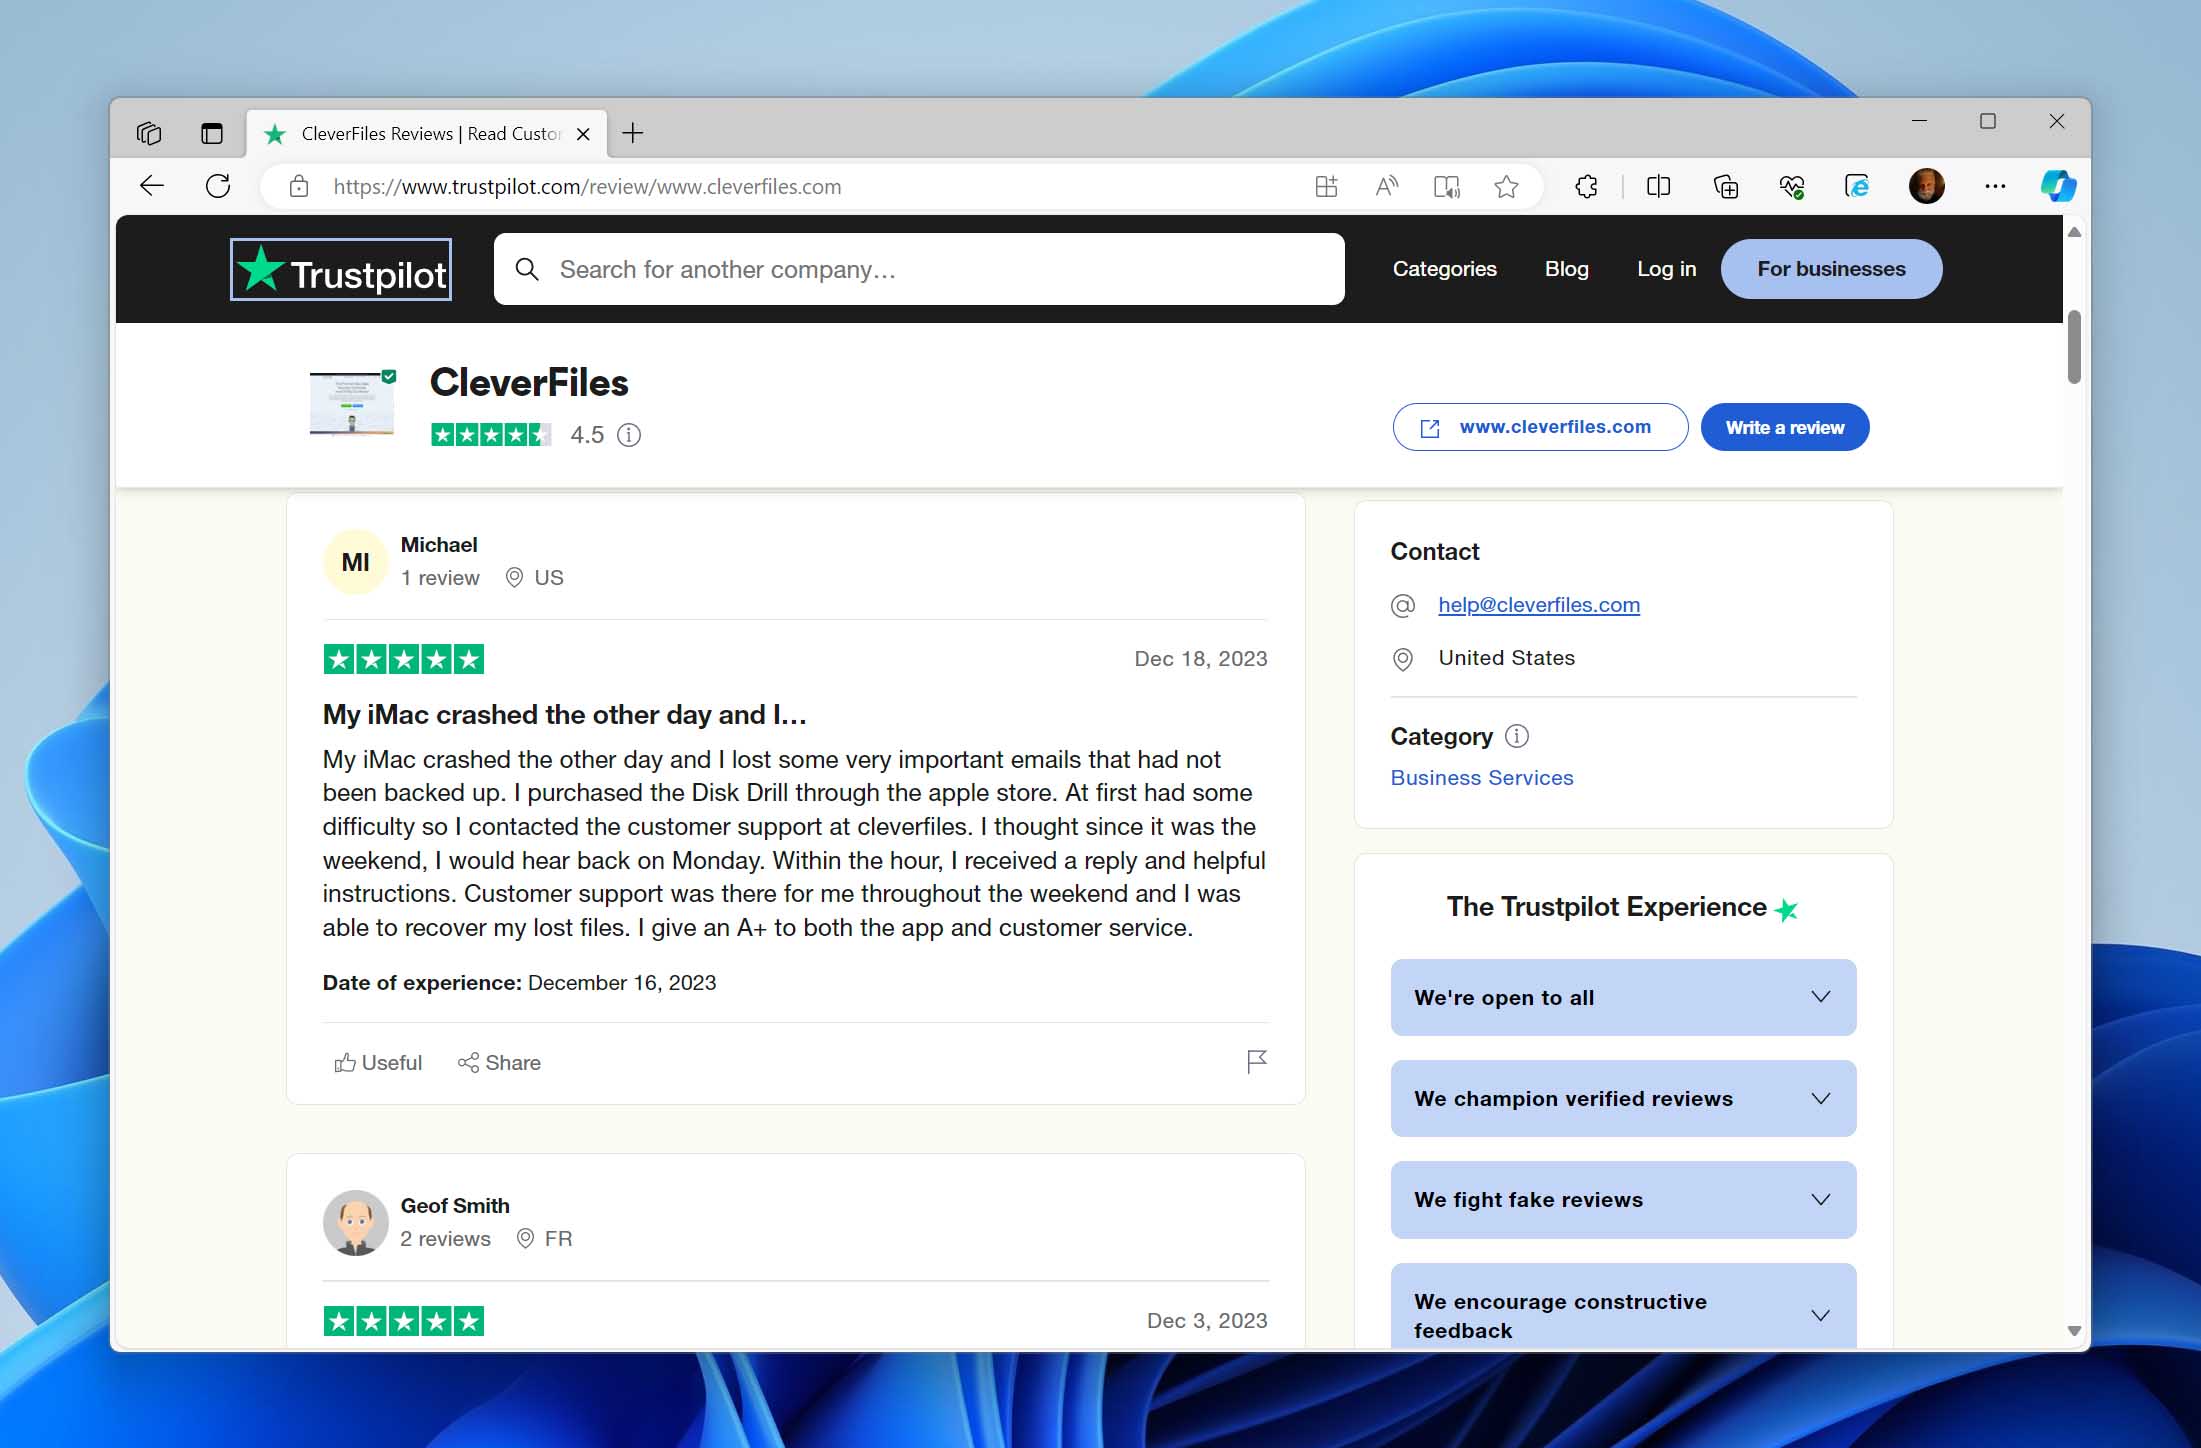Open the www.cleverfiles.com external link
The height and width of the screenshot is (1448, 2201).
1540,427
